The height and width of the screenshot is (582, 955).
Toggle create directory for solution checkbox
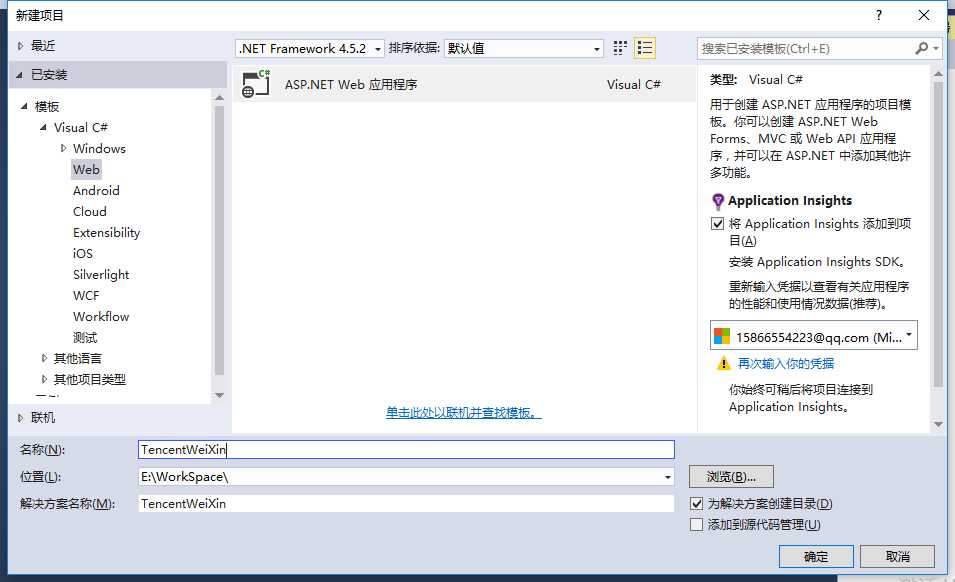tap(697, 503)
